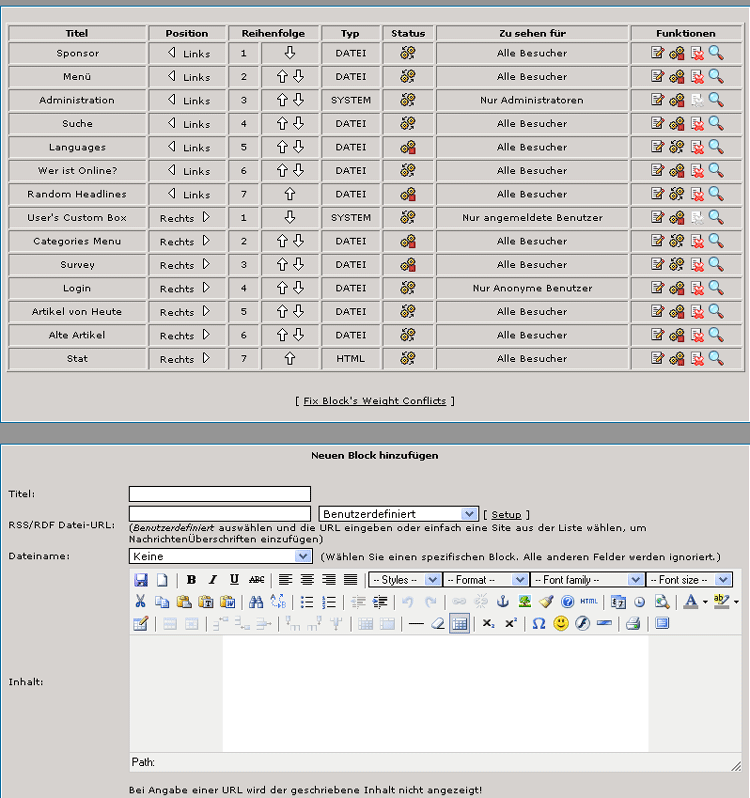Move Survey block to the right arrow
This screenshot has height=798, width=750.
pyautogui.click(x=206, y=265)
